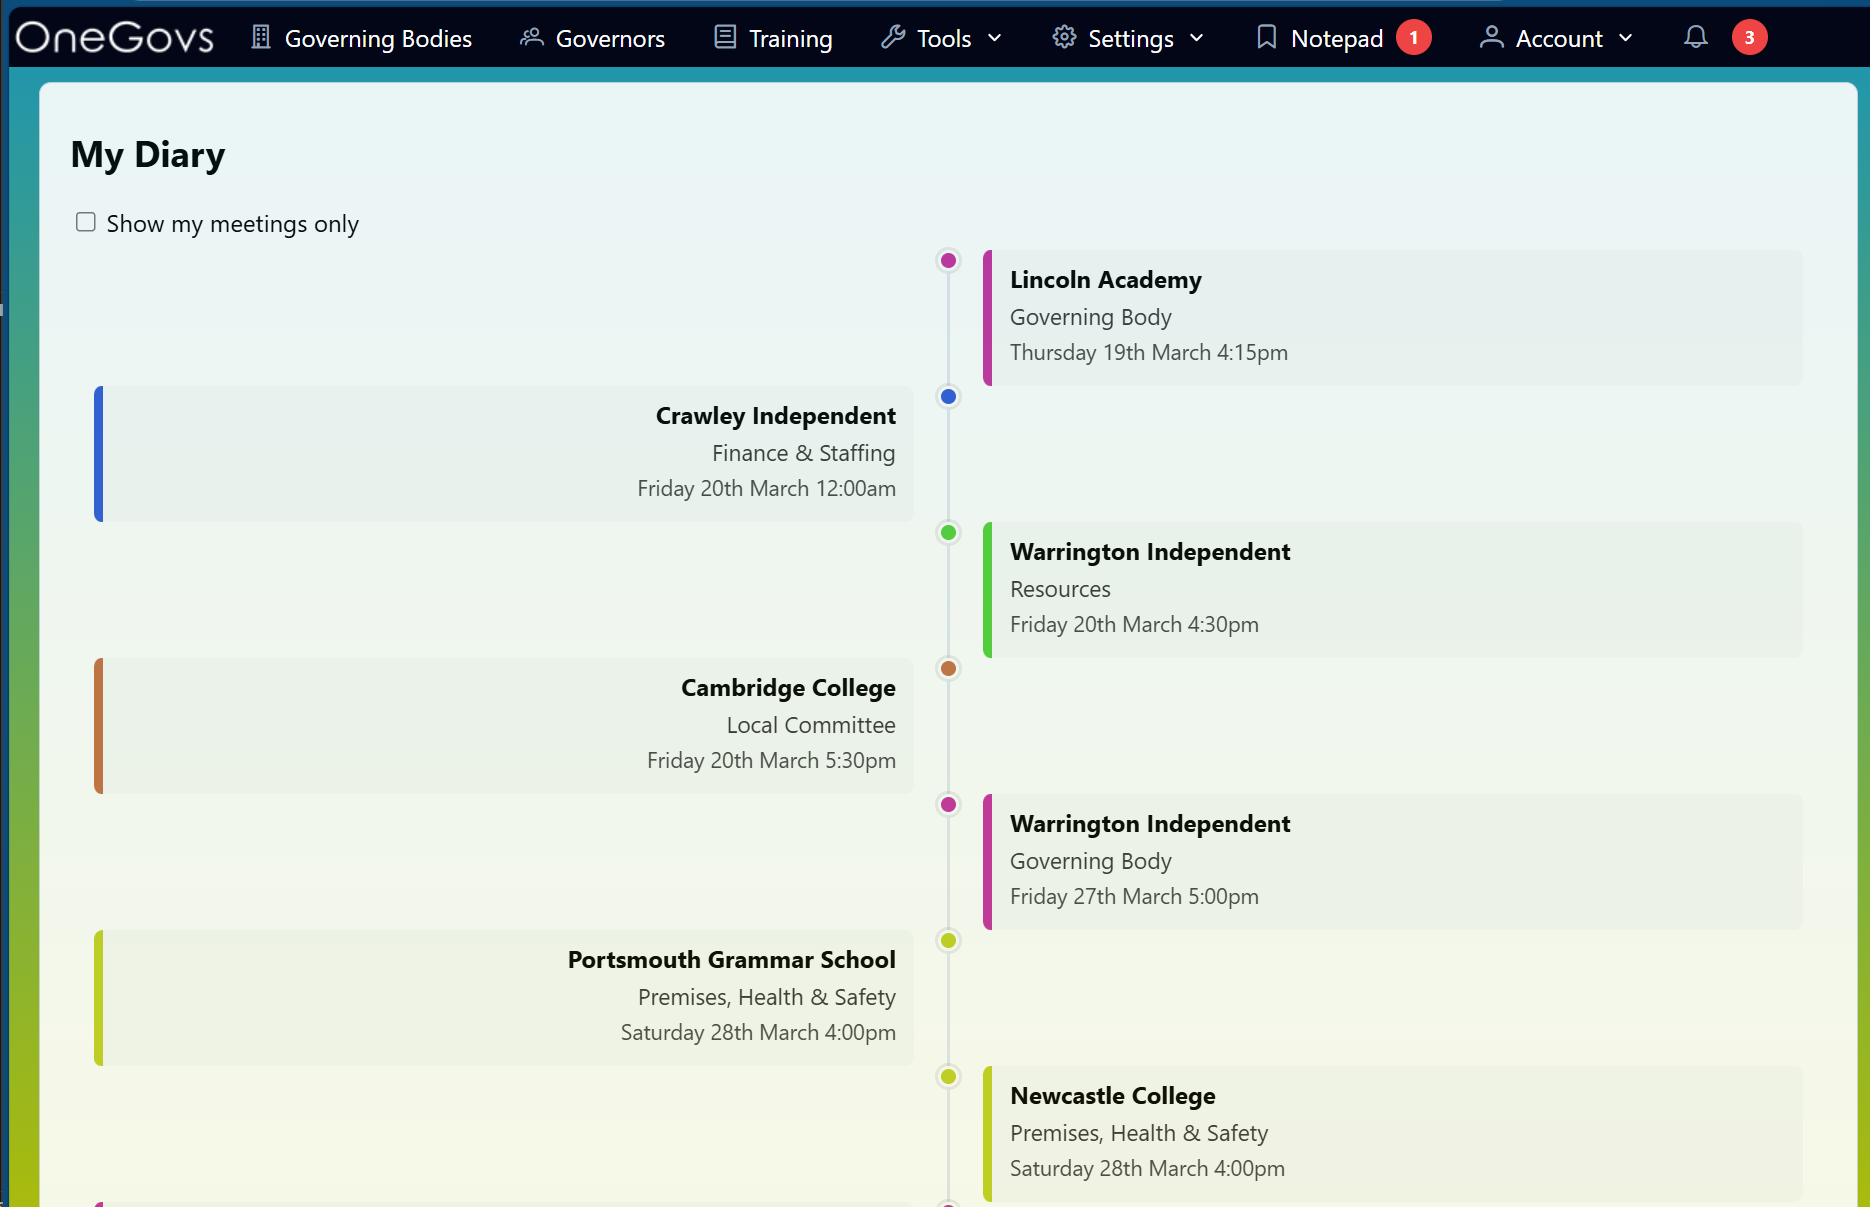
Task: Click 'Thursday 19th March 4:15pm' text
Action: [x=1149, y=353]
